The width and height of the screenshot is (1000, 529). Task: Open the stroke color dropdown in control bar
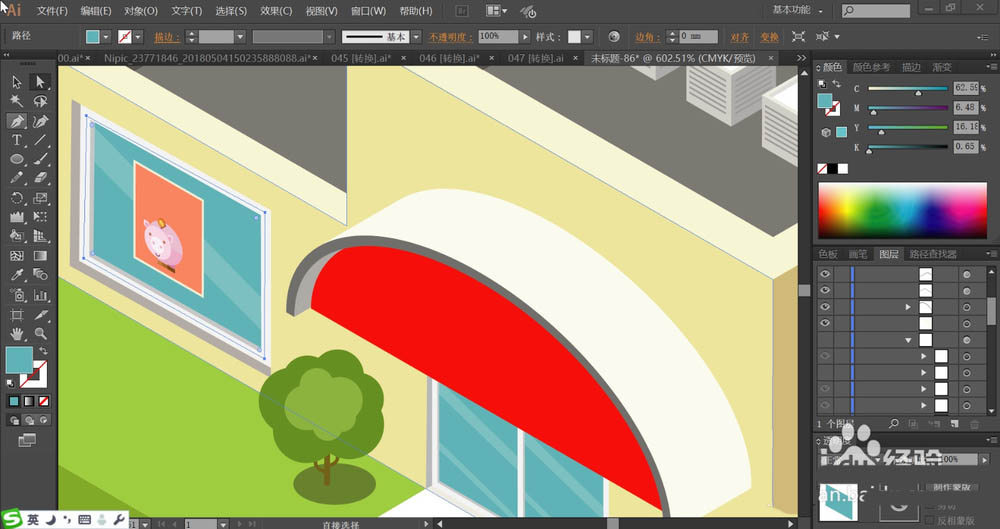(x=138, y=37)
